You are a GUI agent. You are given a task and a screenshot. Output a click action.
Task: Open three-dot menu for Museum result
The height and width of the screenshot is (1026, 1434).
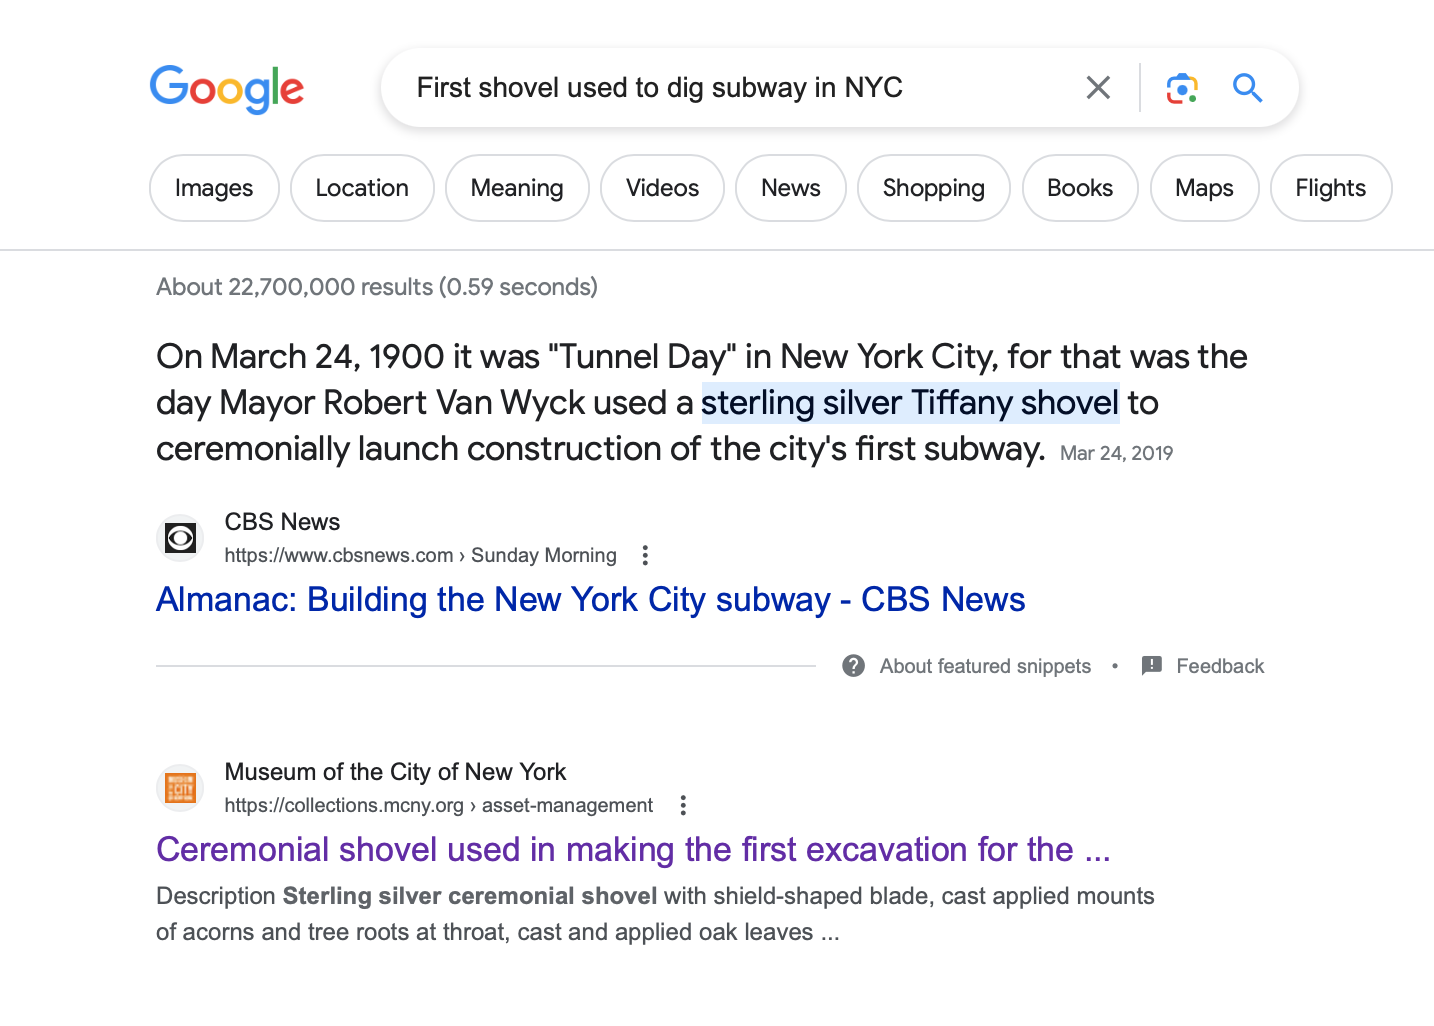click(683, 805)
